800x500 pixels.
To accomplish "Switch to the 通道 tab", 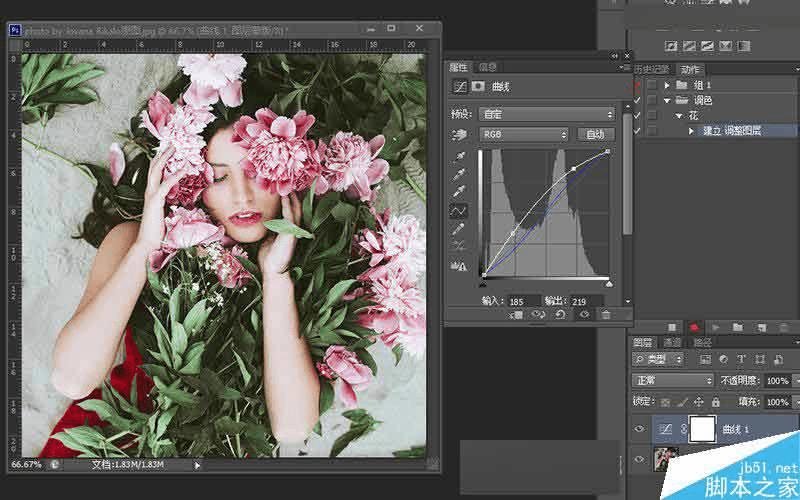I will pyautogui.click(x=671, y=343).
